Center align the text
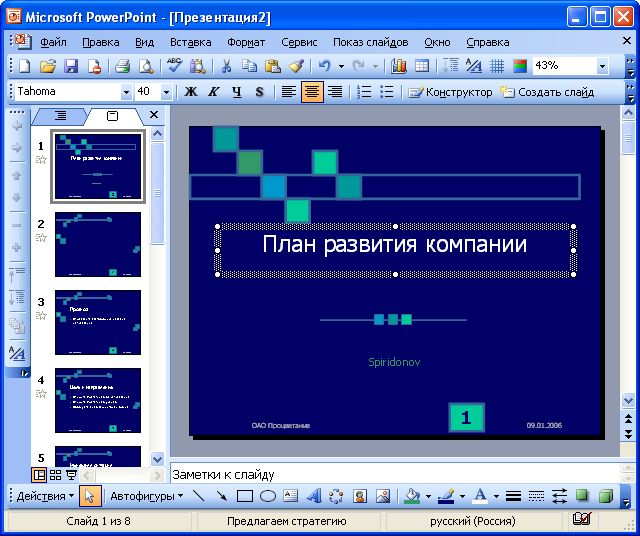The image size is (640, 536). pyautogui.click(x=312, y=92)
